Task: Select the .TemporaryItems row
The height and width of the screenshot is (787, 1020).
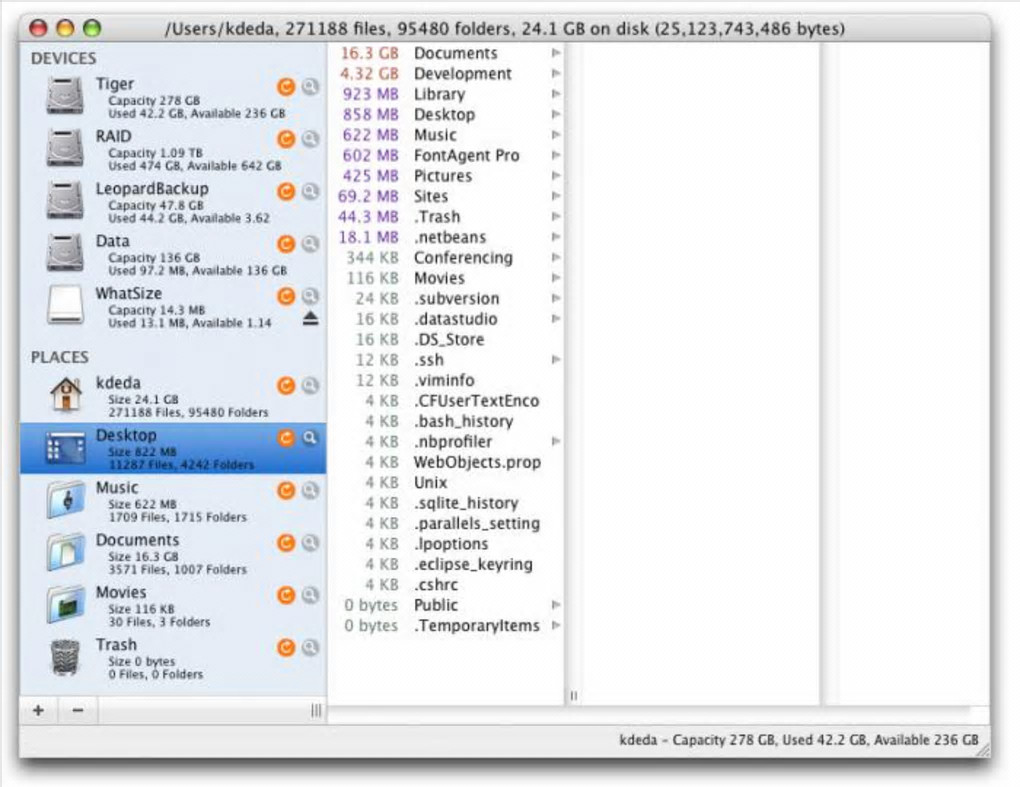Action: 446,625
